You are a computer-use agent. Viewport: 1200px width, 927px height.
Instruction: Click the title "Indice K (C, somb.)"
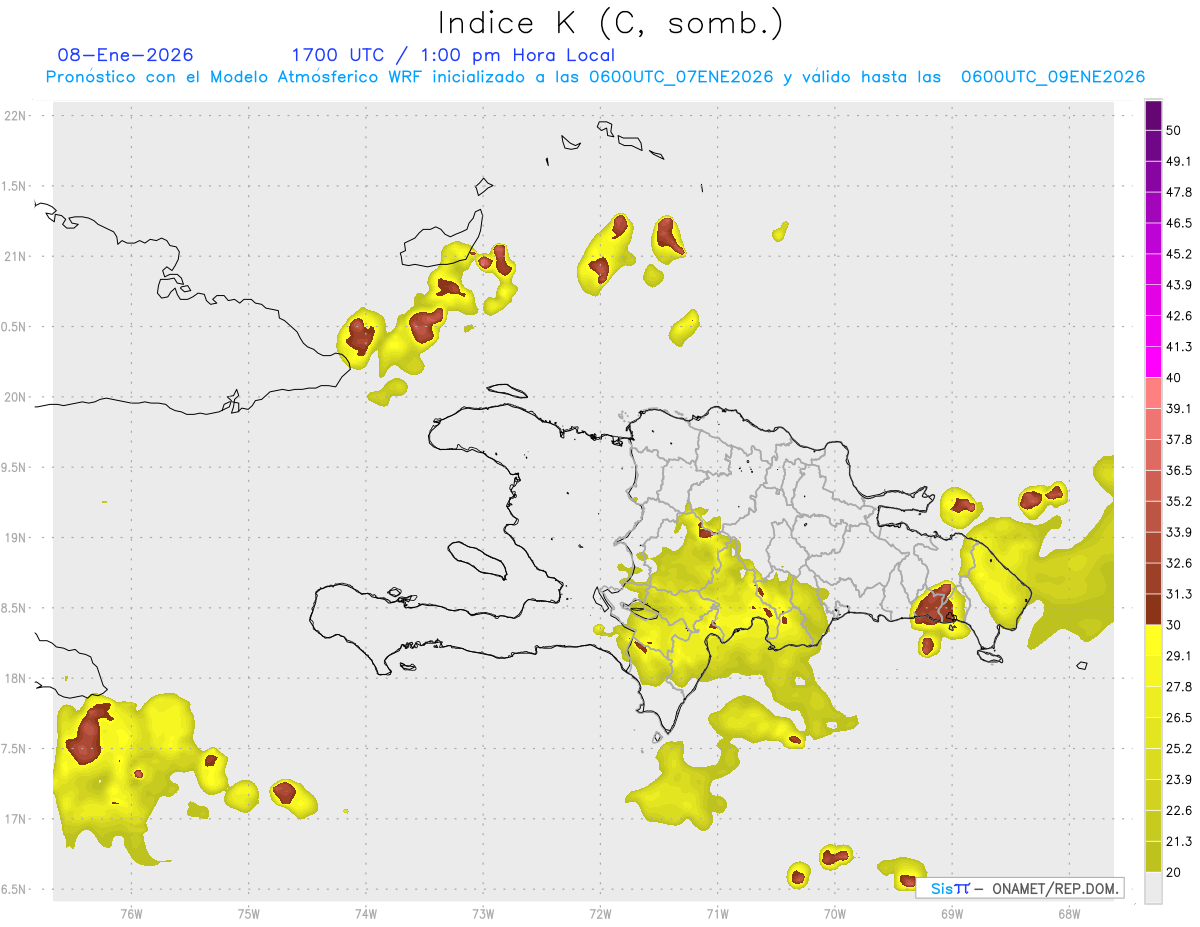coord(611,23)
